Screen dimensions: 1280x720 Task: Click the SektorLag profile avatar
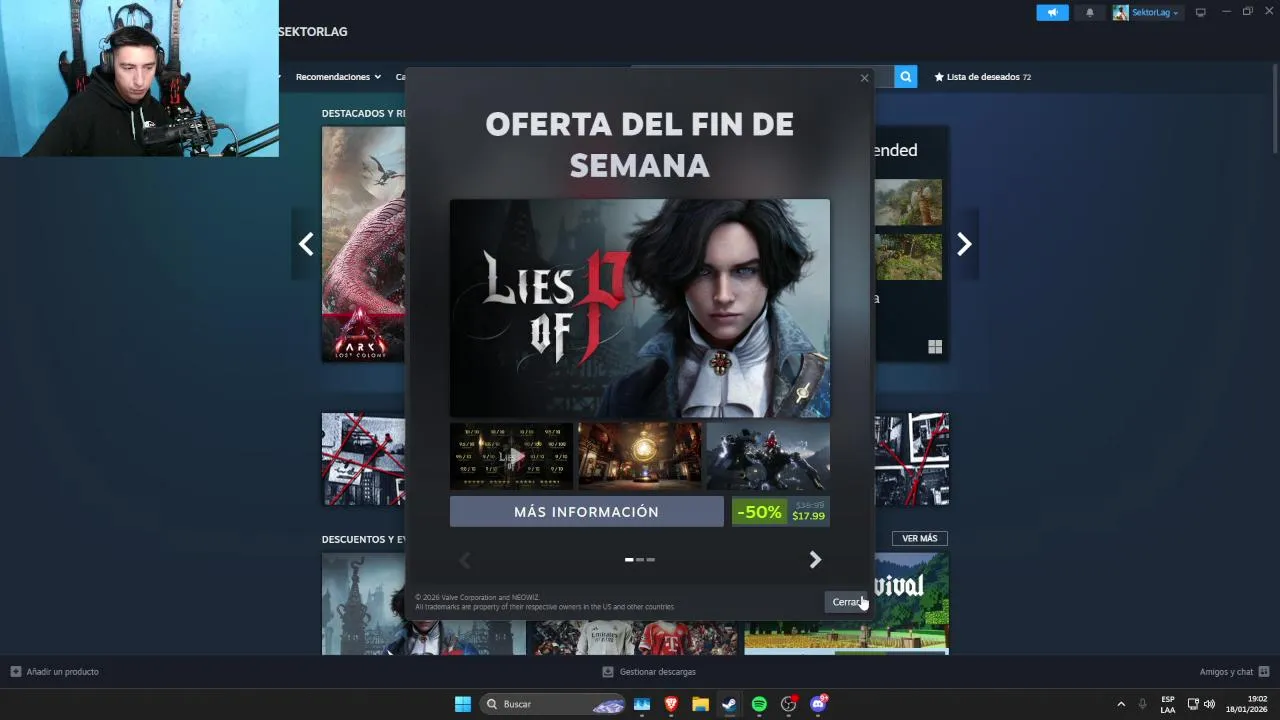tap(1120, 12)
